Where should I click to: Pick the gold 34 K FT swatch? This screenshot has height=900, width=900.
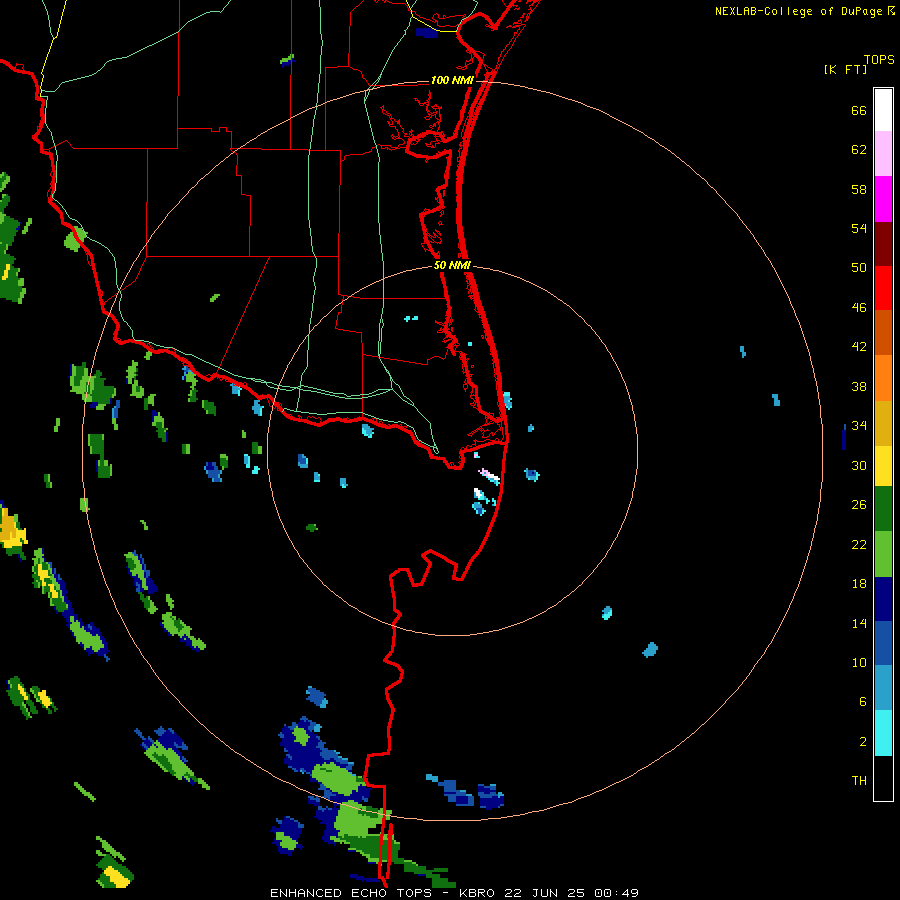[883, 424]
